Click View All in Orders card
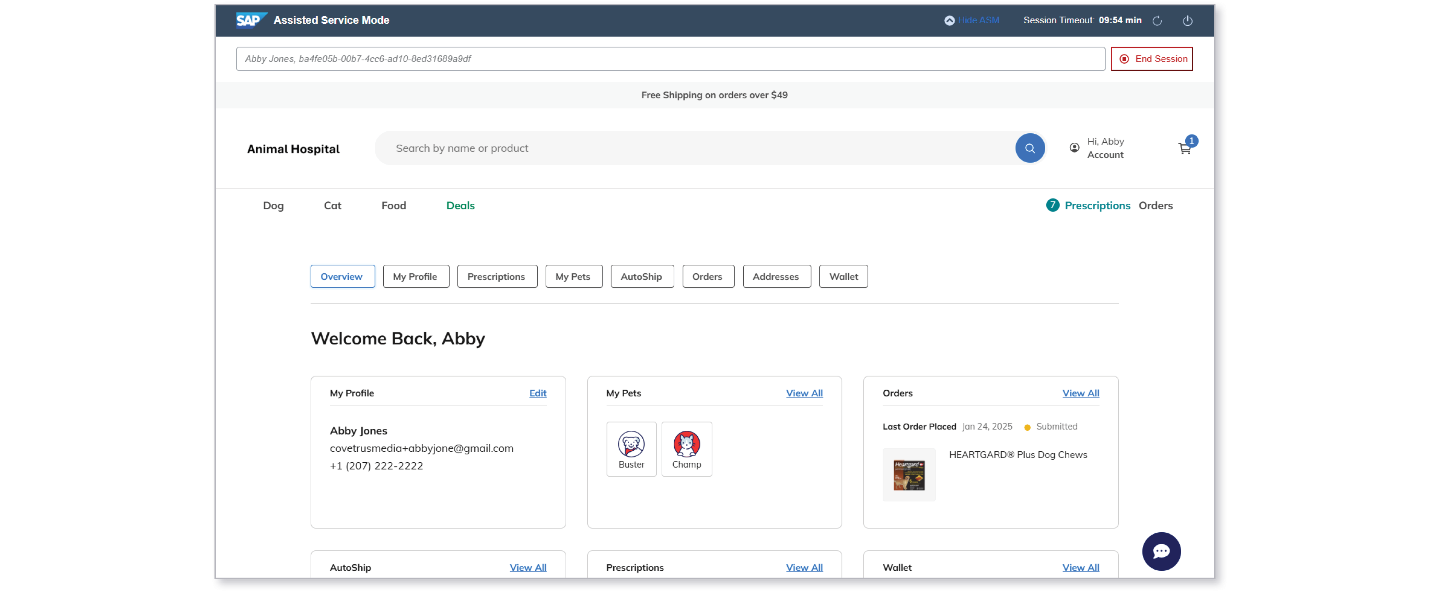The width and height of the screenshot is (1430, 593). 1081,393
